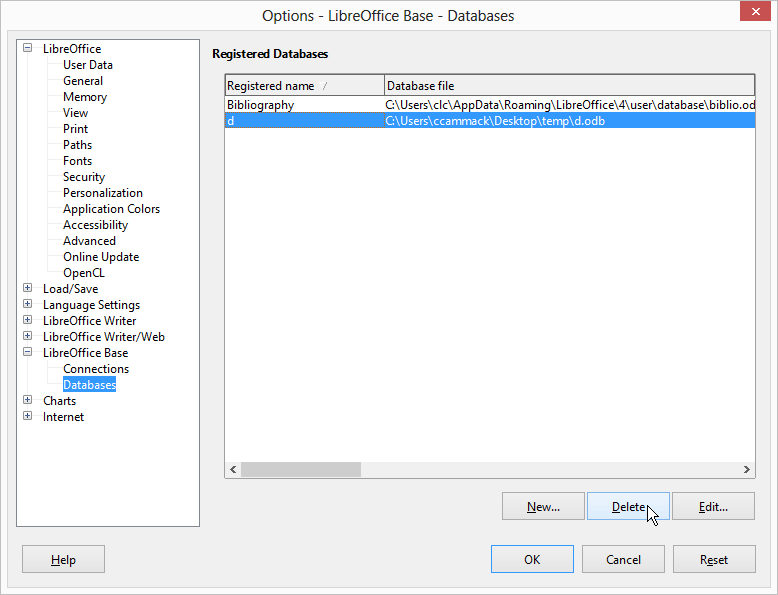The image size is (778, 595).
Task: Select the LibreOffice Base label
Action: pyautogui.click(x=85, y=353)
